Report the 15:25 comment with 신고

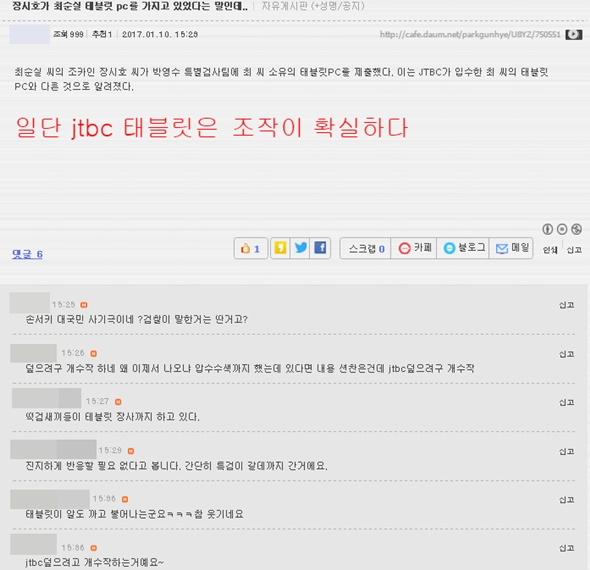click(567, 305)
